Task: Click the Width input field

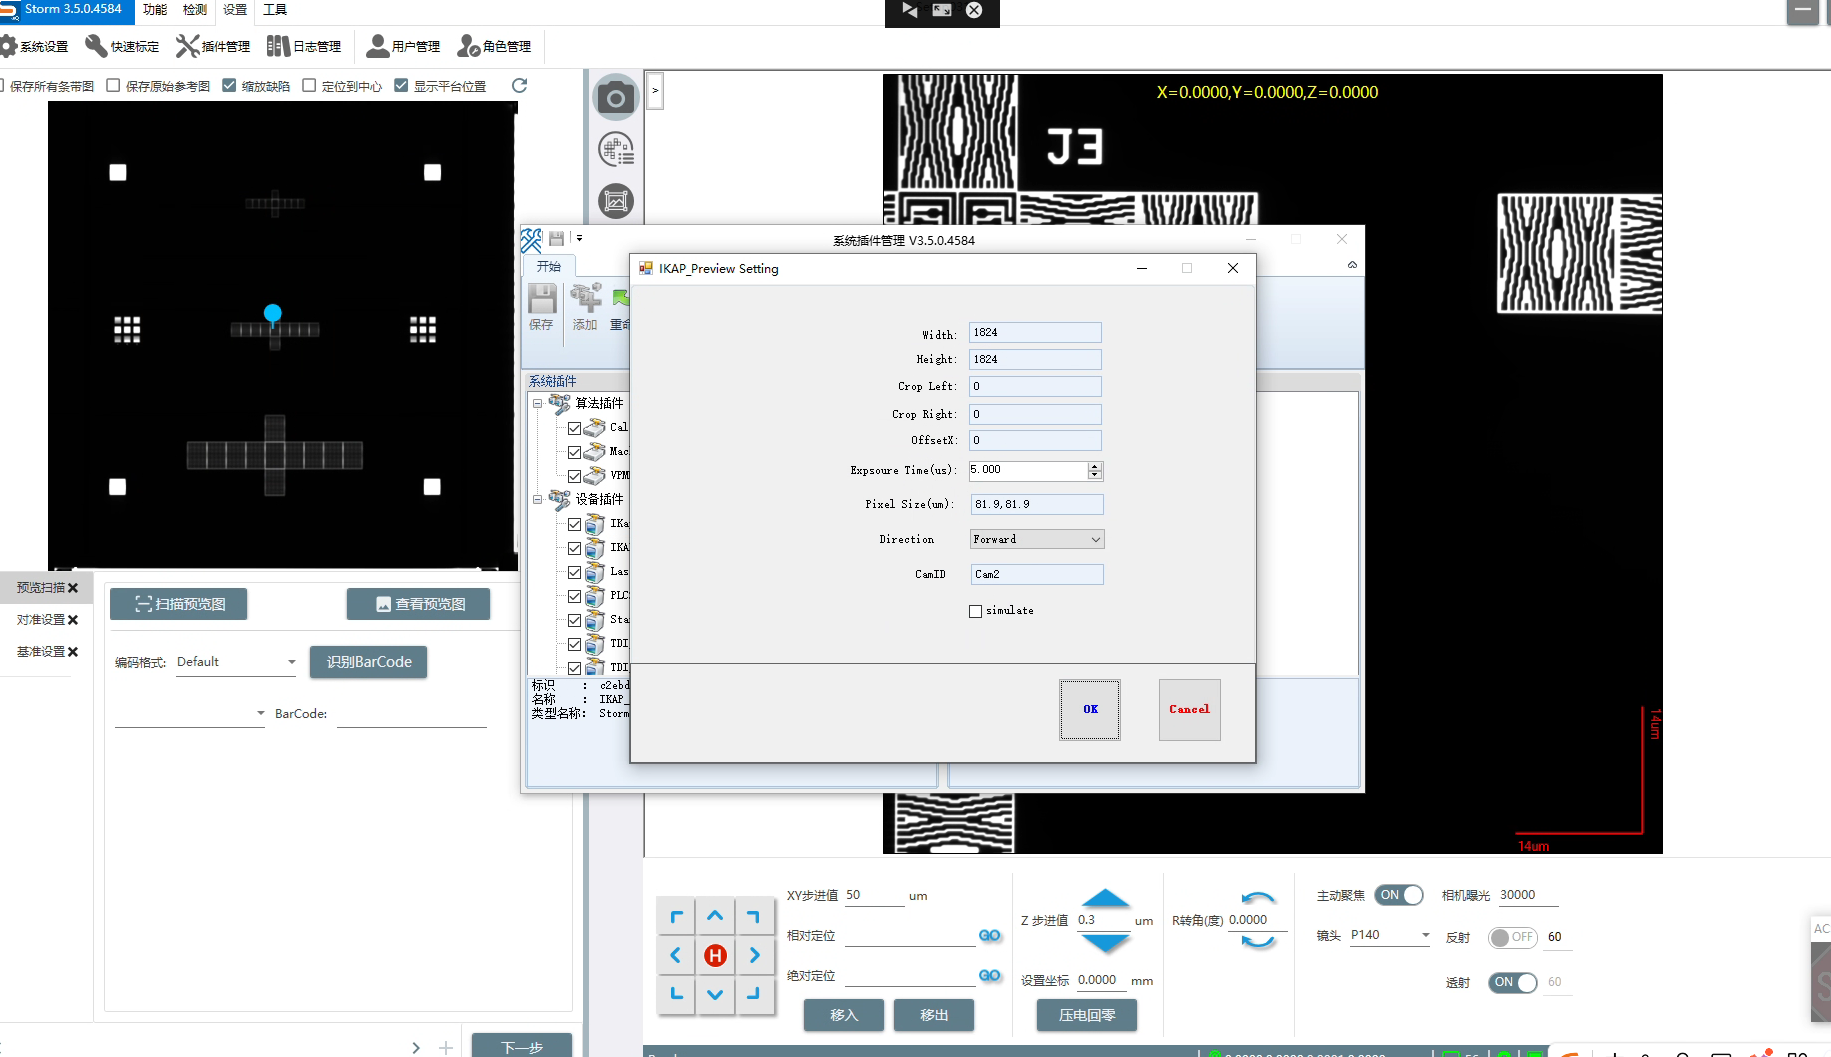Action: click(1034, 333)
